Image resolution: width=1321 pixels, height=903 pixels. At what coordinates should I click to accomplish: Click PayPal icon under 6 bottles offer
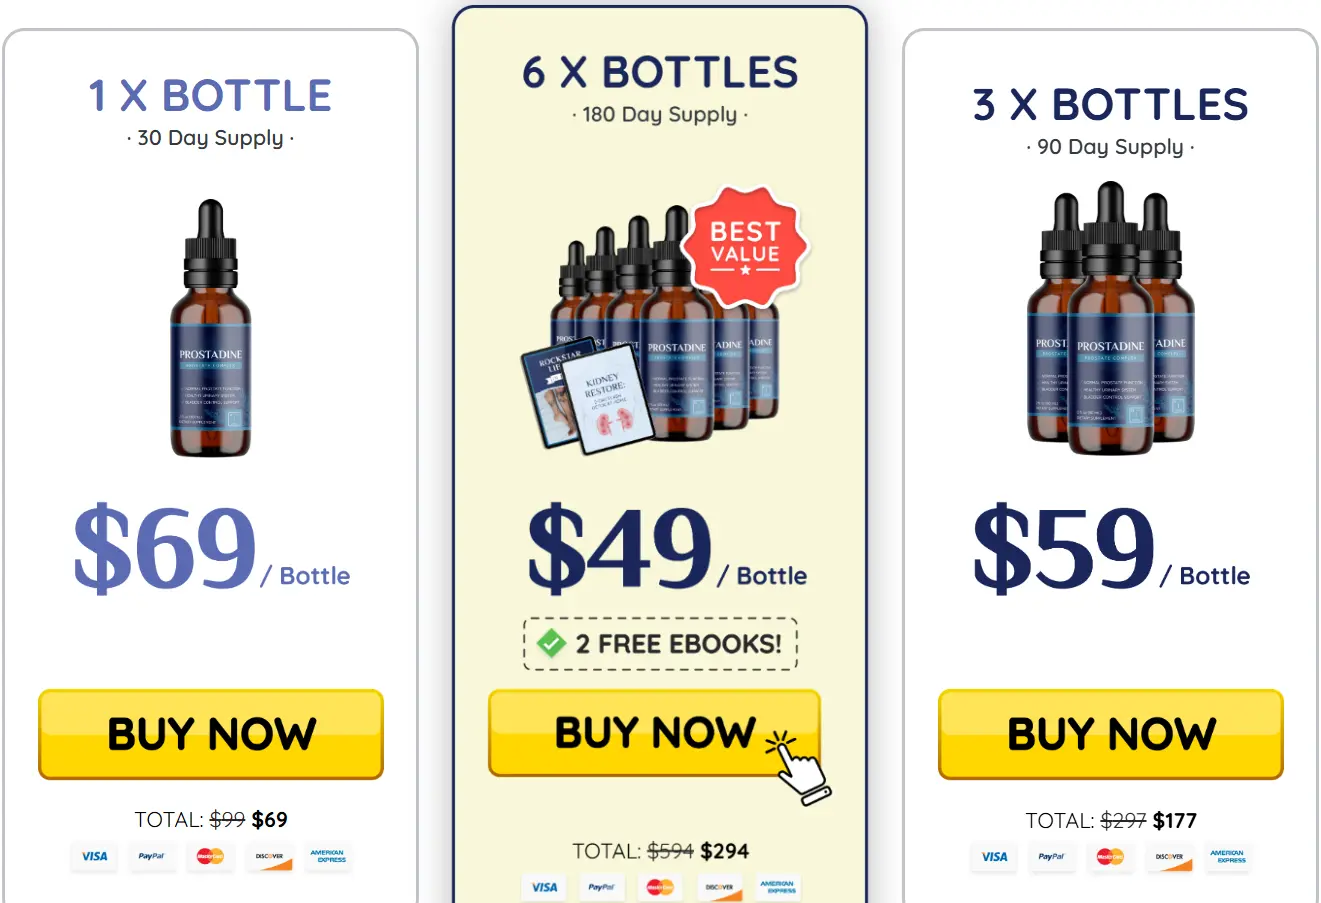tap(601, 887)
